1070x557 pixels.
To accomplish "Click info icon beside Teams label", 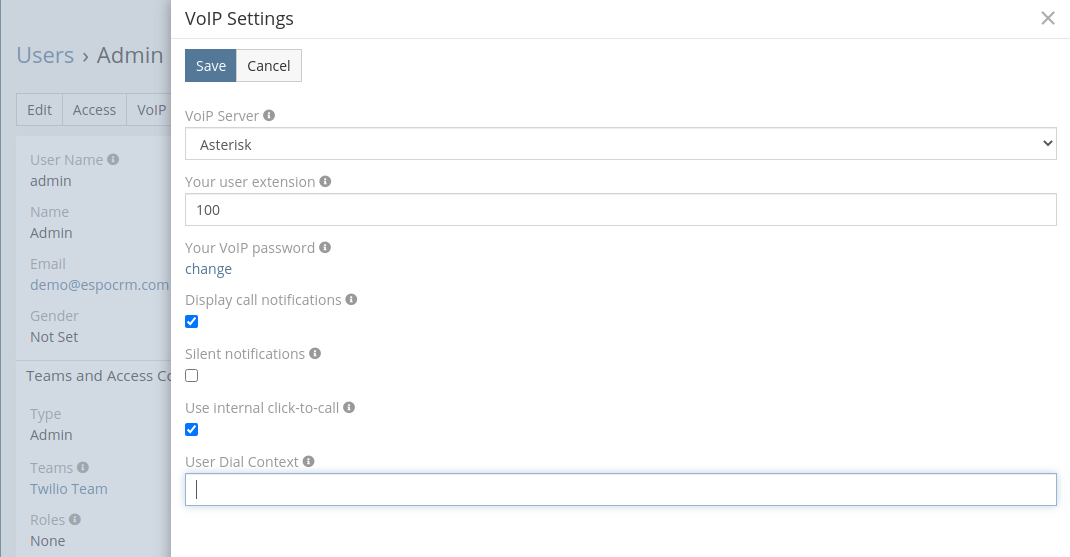I will [83, 467].
